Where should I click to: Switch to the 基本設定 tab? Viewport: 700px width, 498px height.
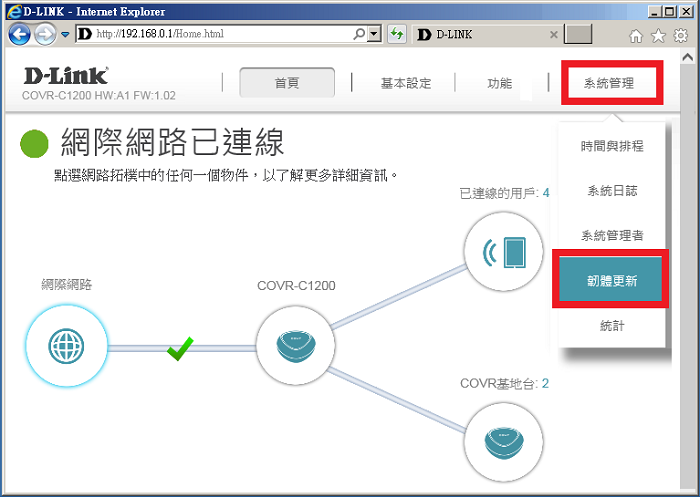coord(406,83)
